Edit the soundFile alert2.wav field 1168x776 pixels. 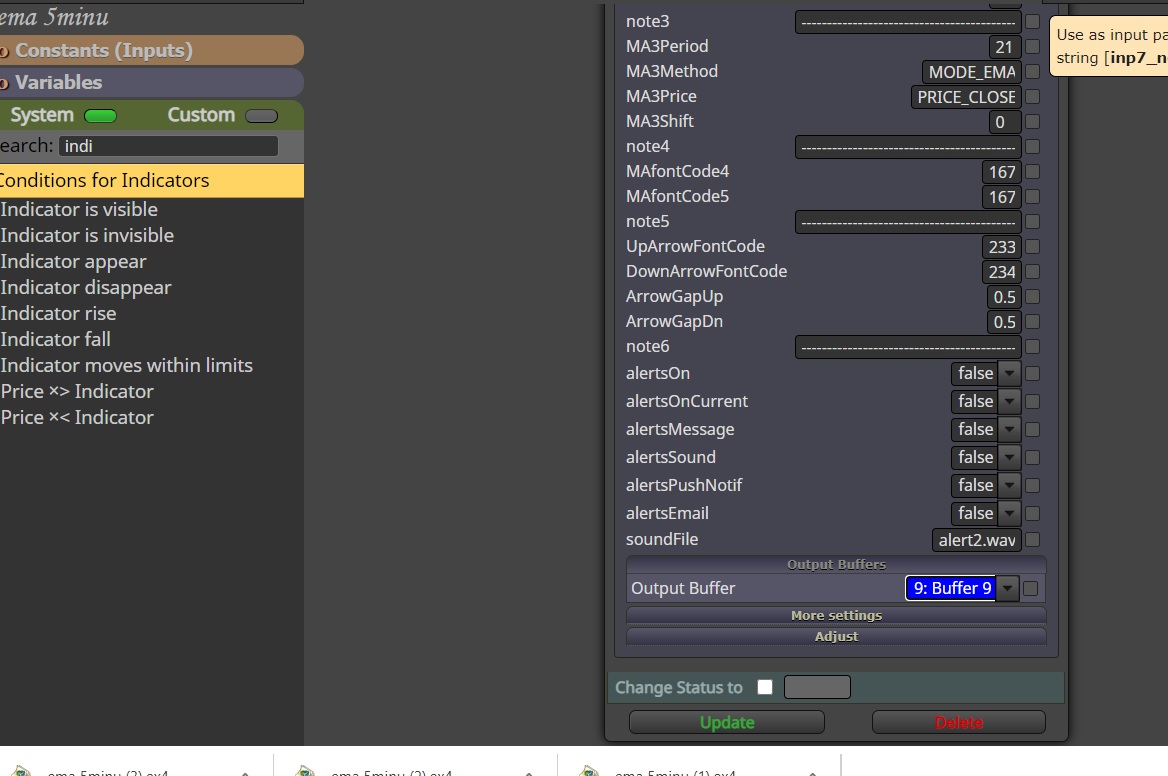point(977,540)
